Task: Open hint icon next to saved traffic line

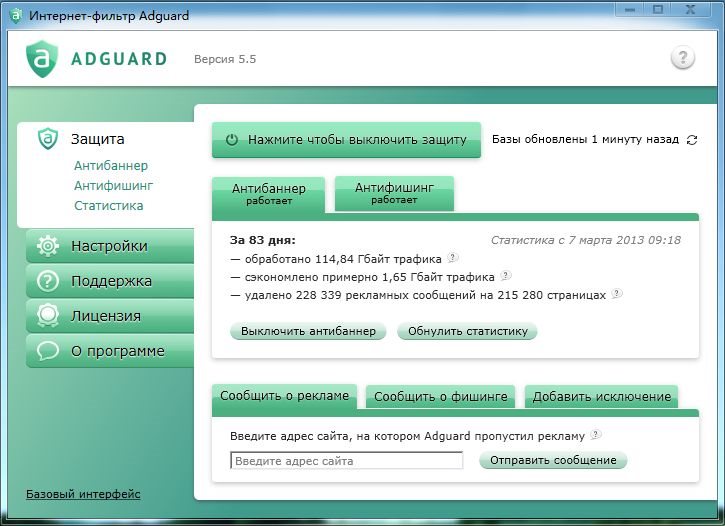Action: pyautogui.click(x=505, y=276)
